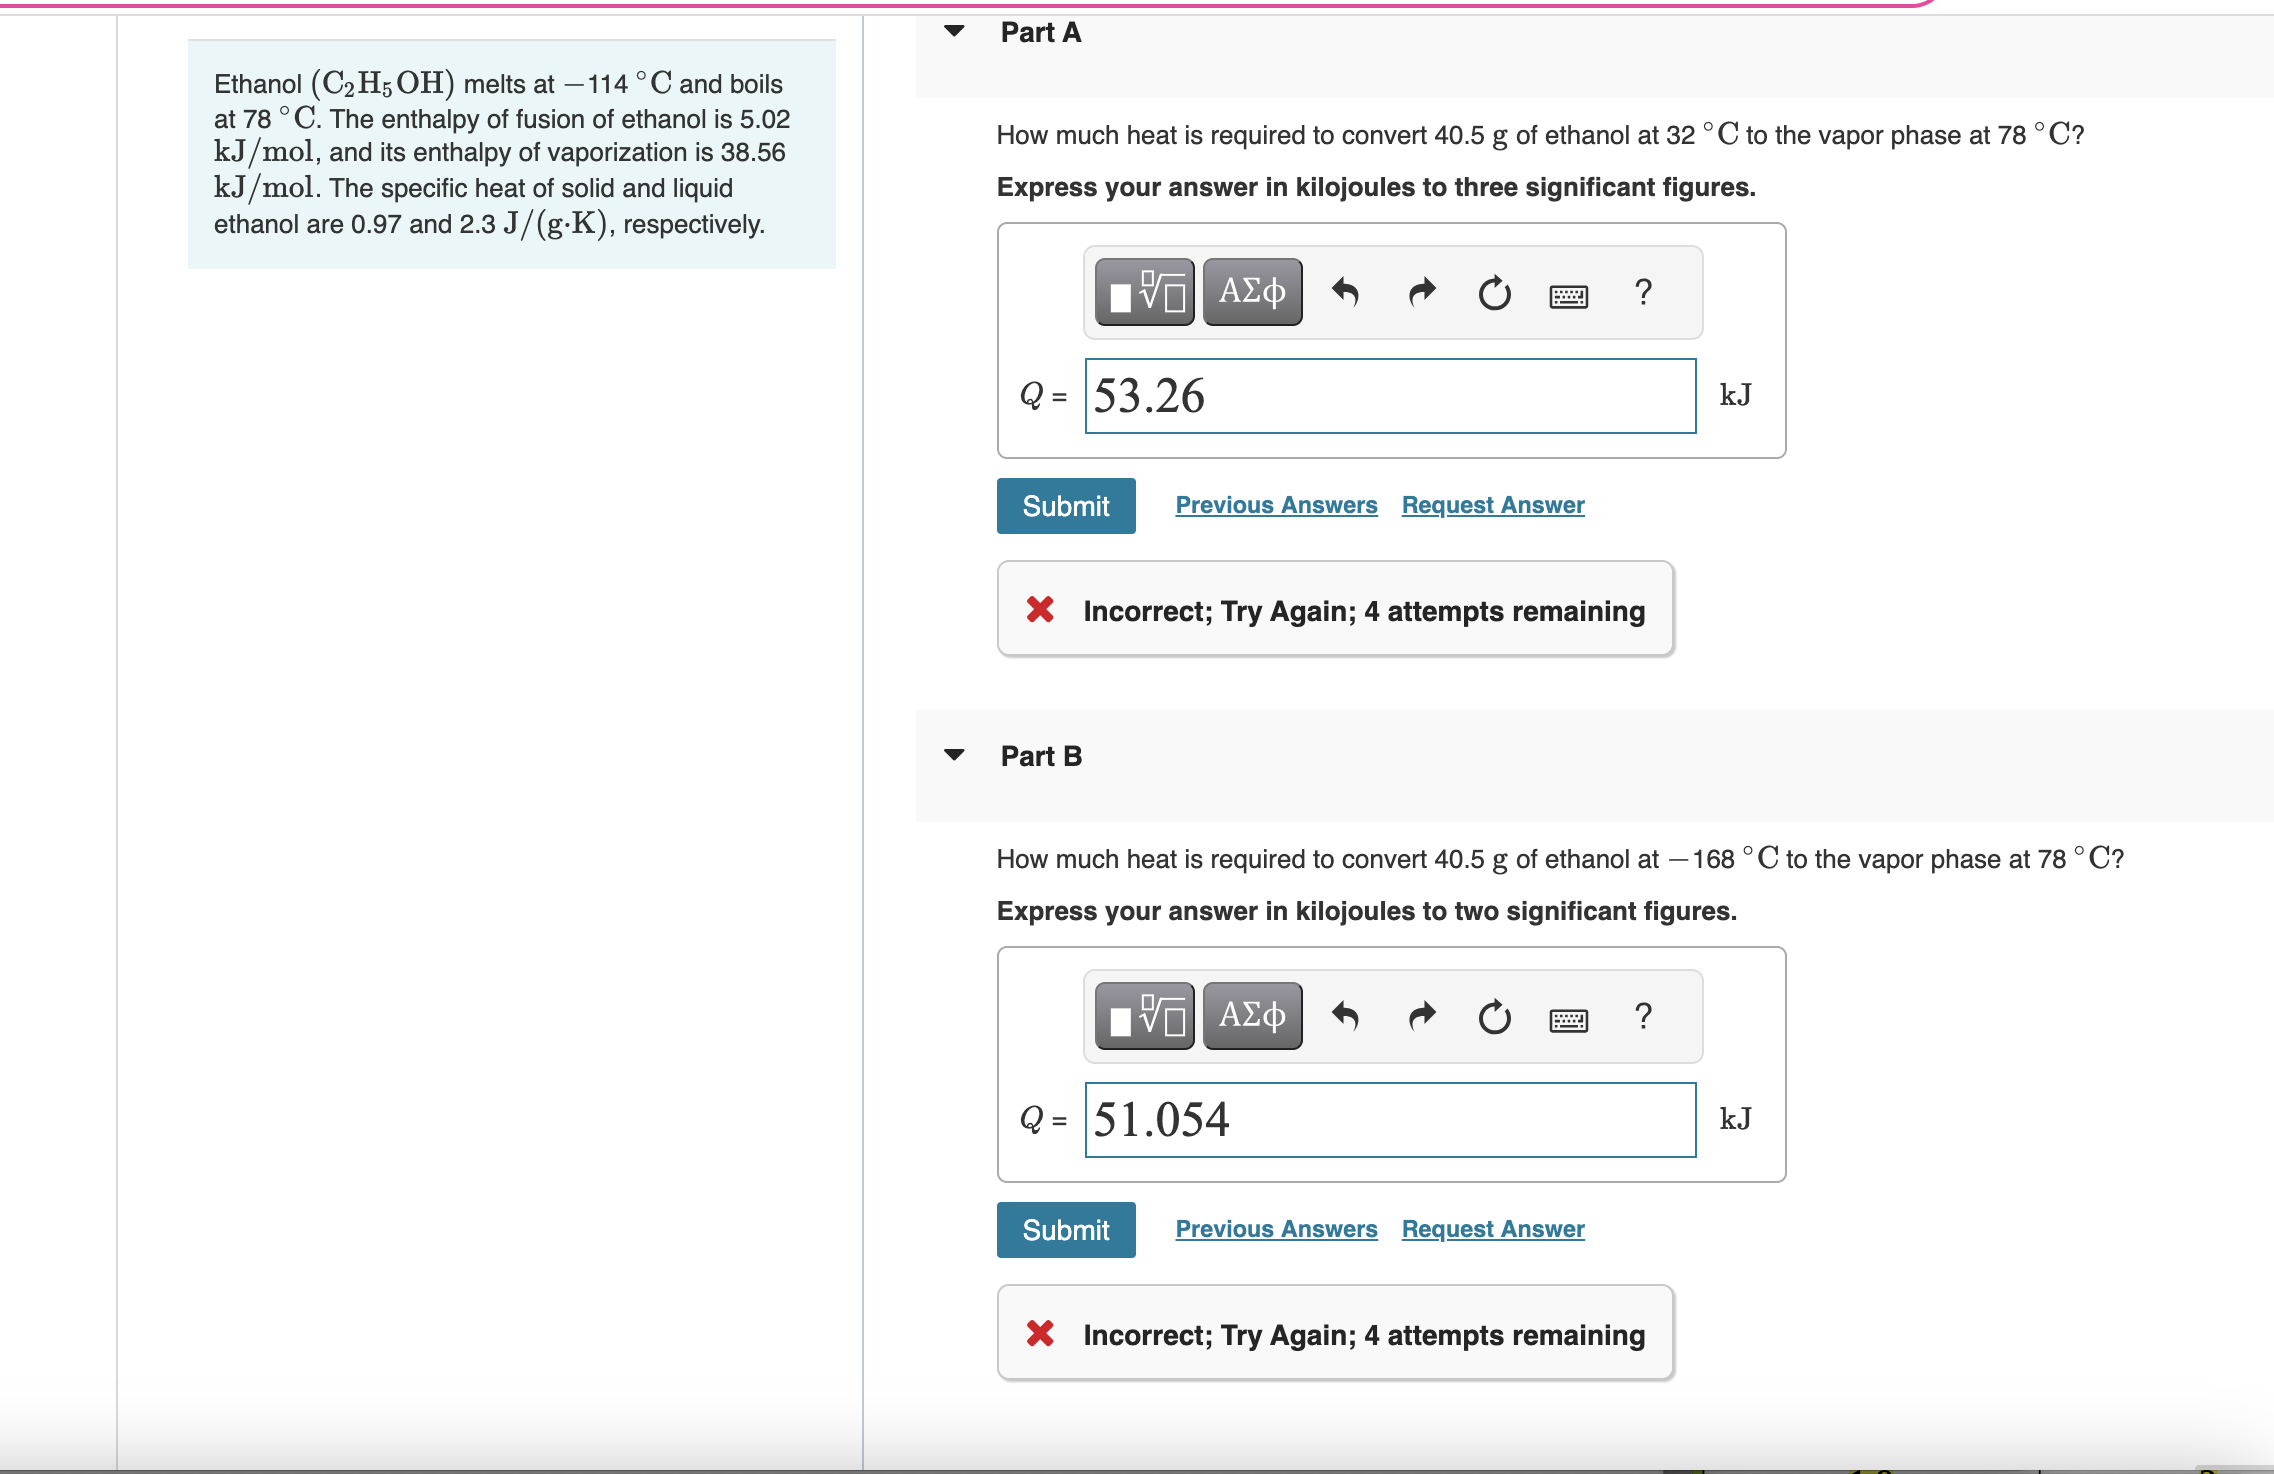The image size is (2274, 1474).
Task: Collapse the Part B section triangle
Action: click(x=954, y=755)
